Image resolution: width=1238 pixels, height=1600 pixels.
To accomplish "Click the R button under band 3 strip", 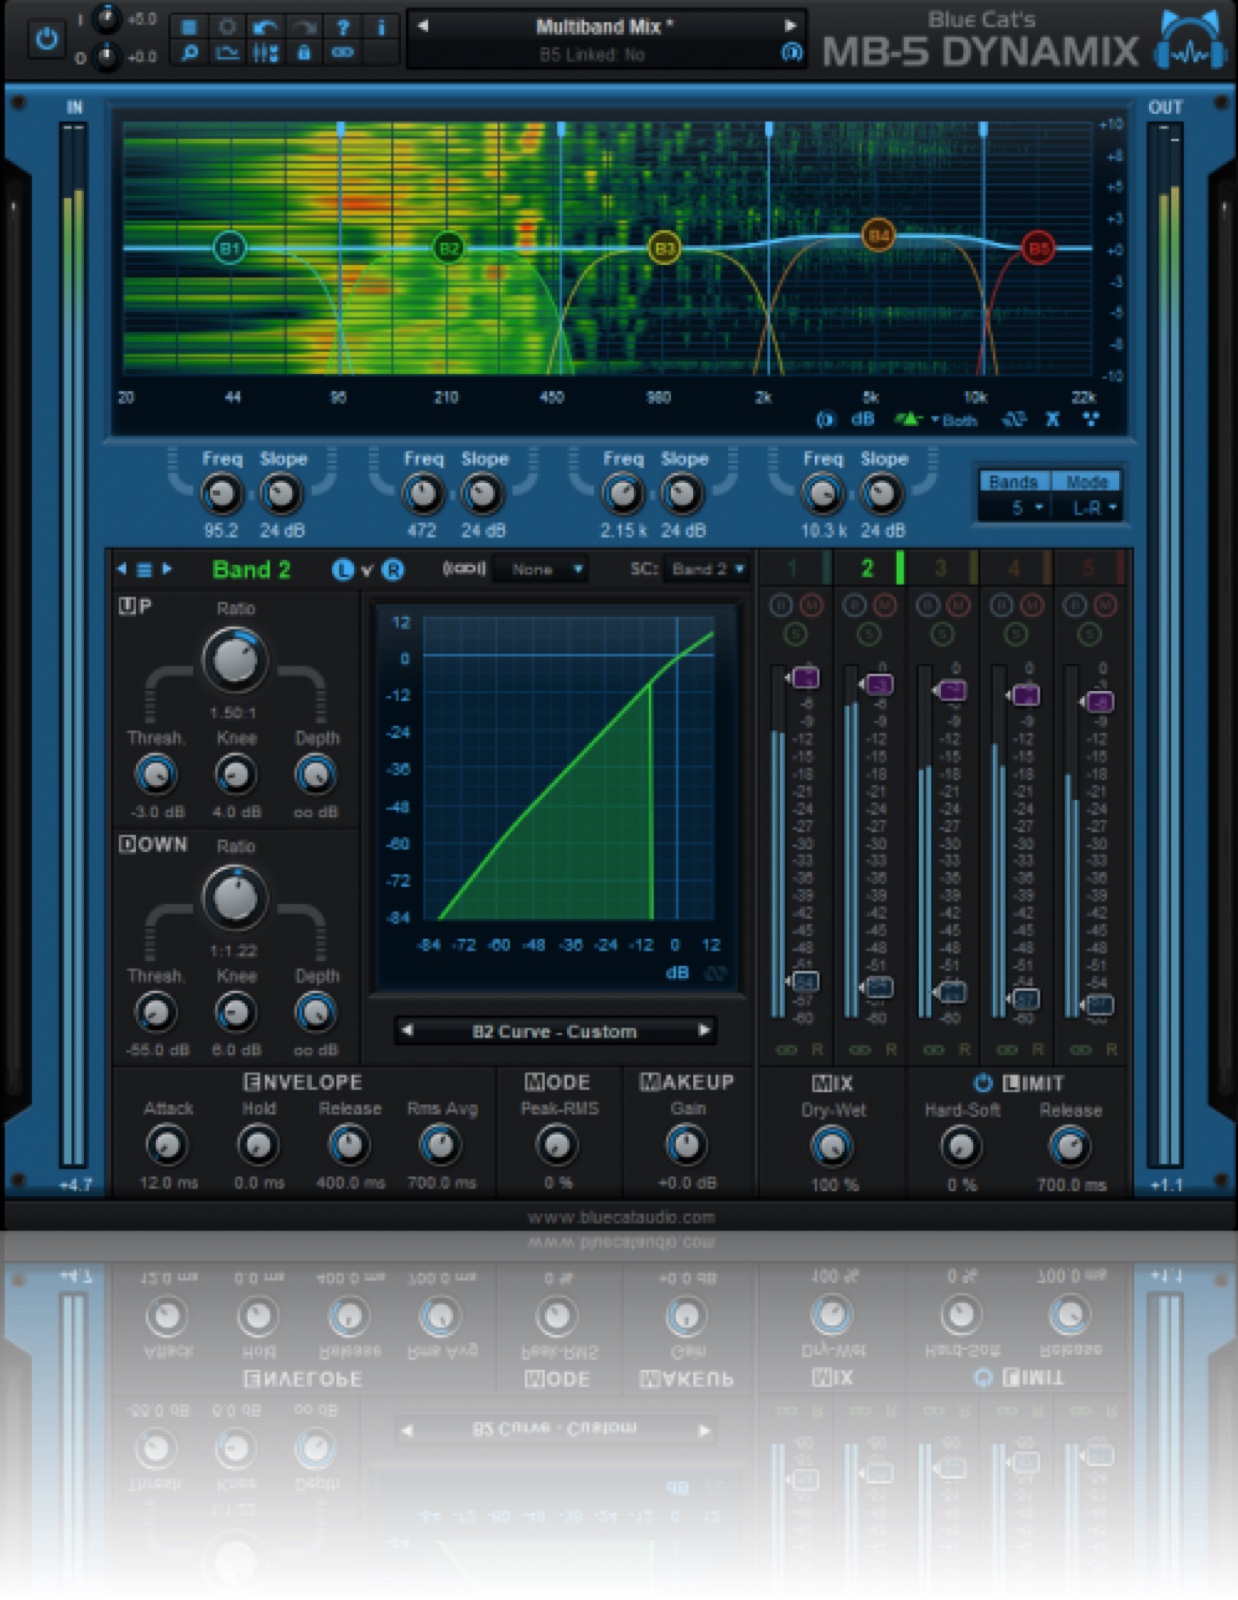I will (965, 1050).
